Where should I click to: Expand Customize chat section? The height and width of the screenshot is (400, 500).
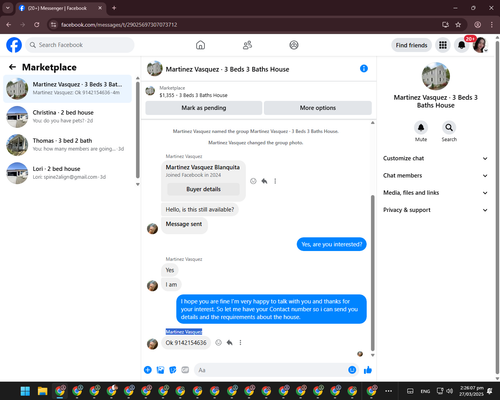coord(435,158)
